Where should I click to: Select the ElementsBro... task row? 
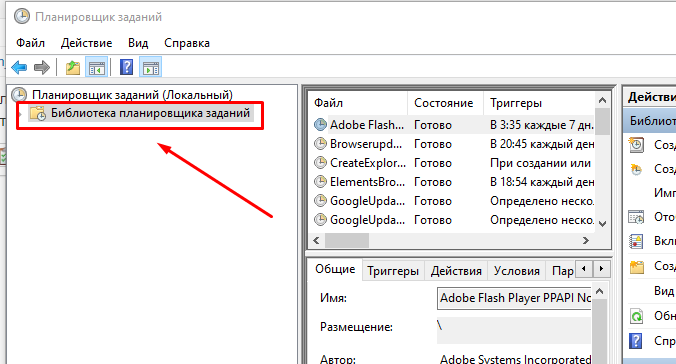tap(454, 182)
